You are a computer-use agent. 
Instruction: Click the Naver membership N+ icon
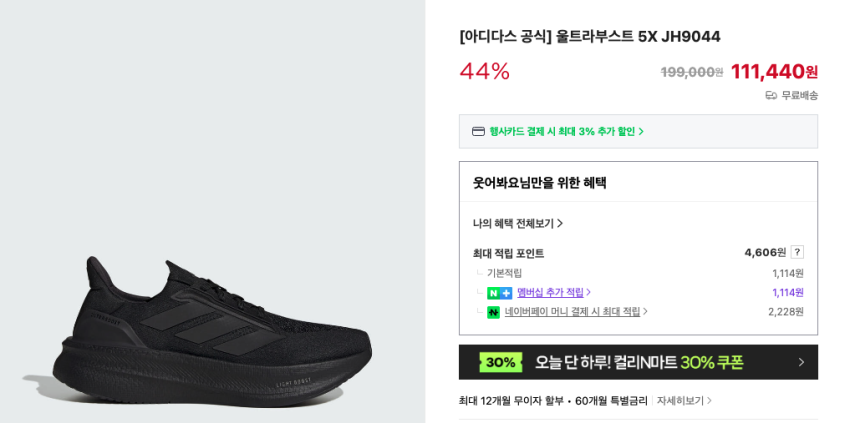point(499,293)
